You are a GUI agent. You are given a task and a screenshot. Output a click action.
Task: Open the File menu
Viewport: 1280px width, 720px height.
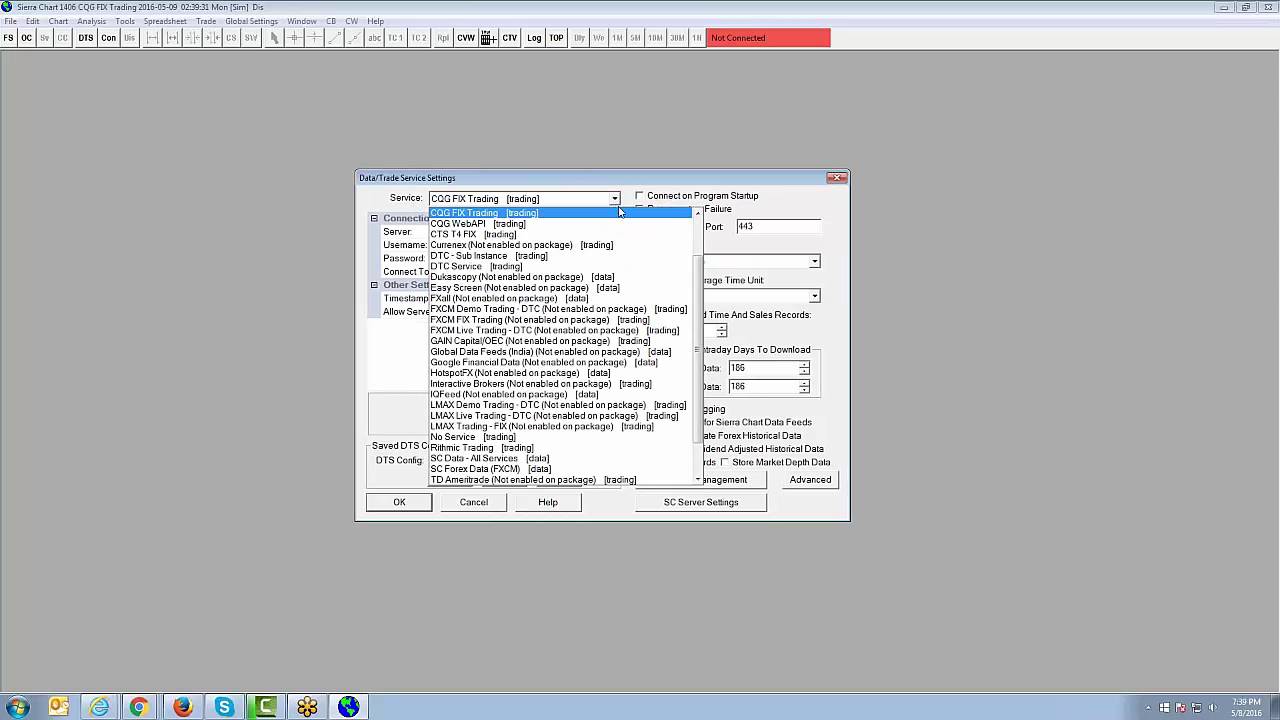click(x=10, y=21)
